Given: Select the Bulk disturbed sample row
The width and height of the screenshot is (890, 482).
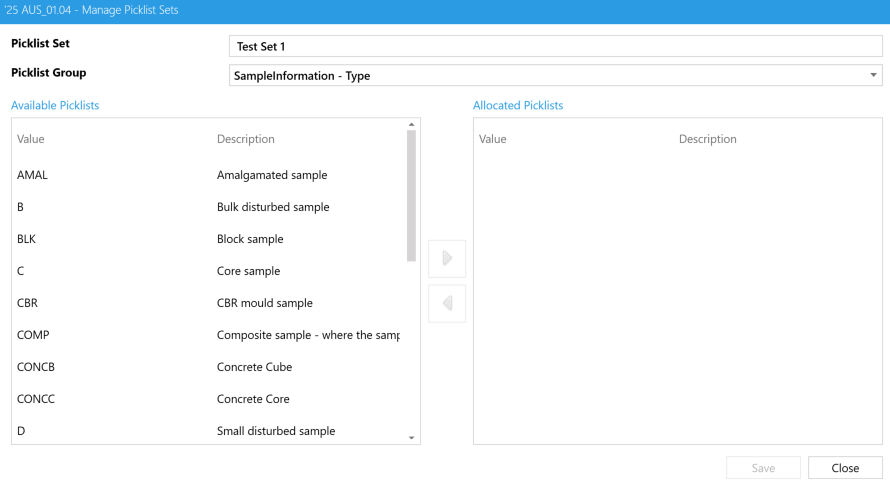Looking at the screenshot, I should point(208,207).
